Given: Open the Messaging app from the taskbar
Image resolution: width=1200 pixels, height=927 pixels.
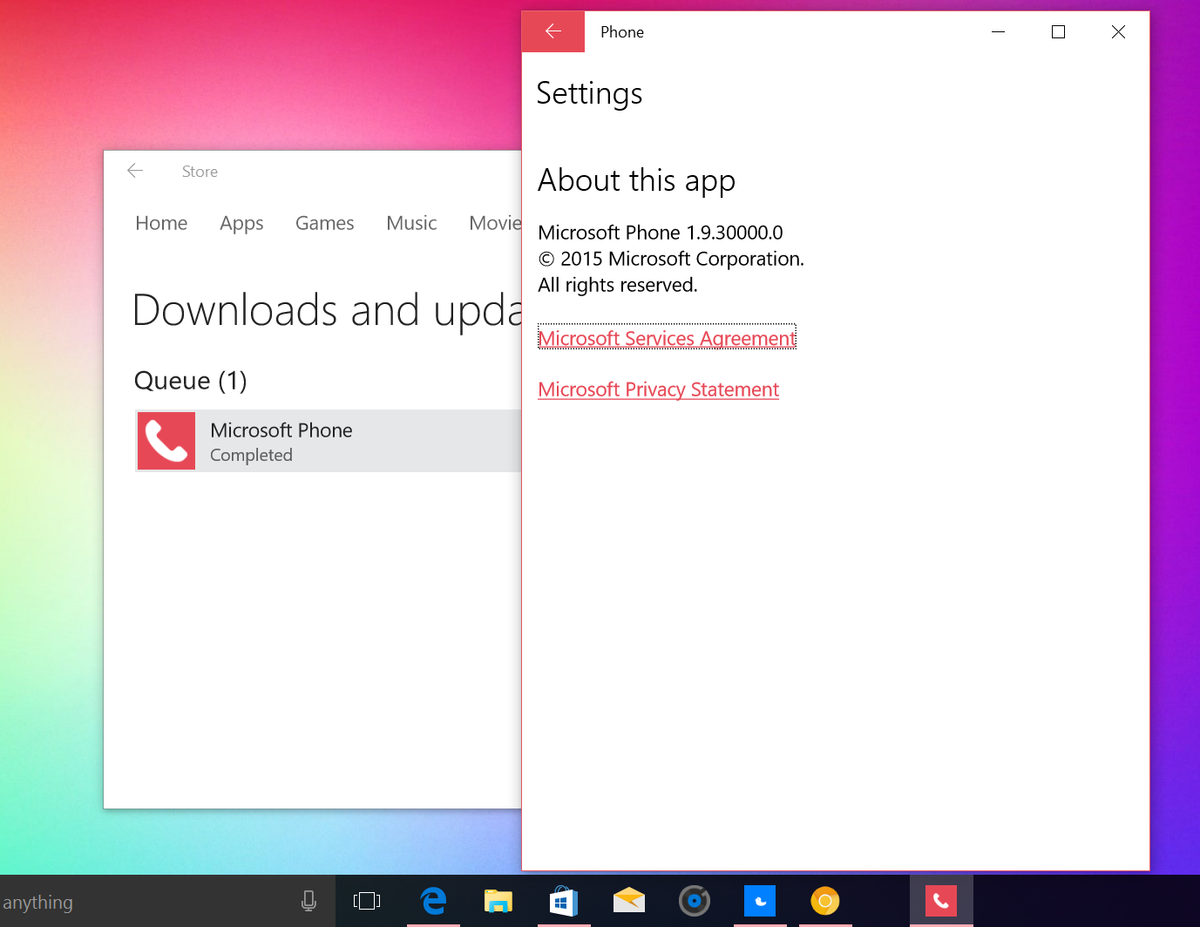Looking at the screenshot, I should point(760,901).
